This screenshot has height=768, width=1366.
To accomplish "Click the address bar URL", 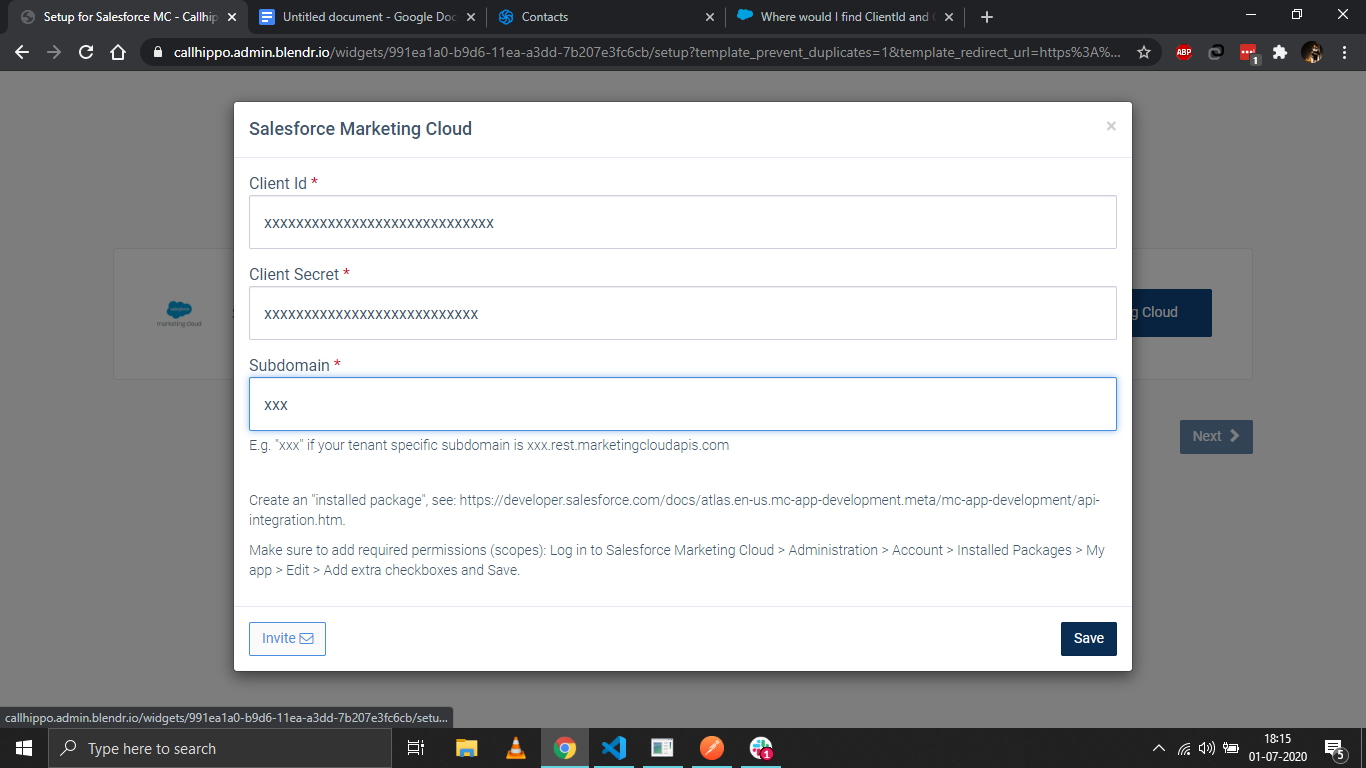I will tap(647, 52).
